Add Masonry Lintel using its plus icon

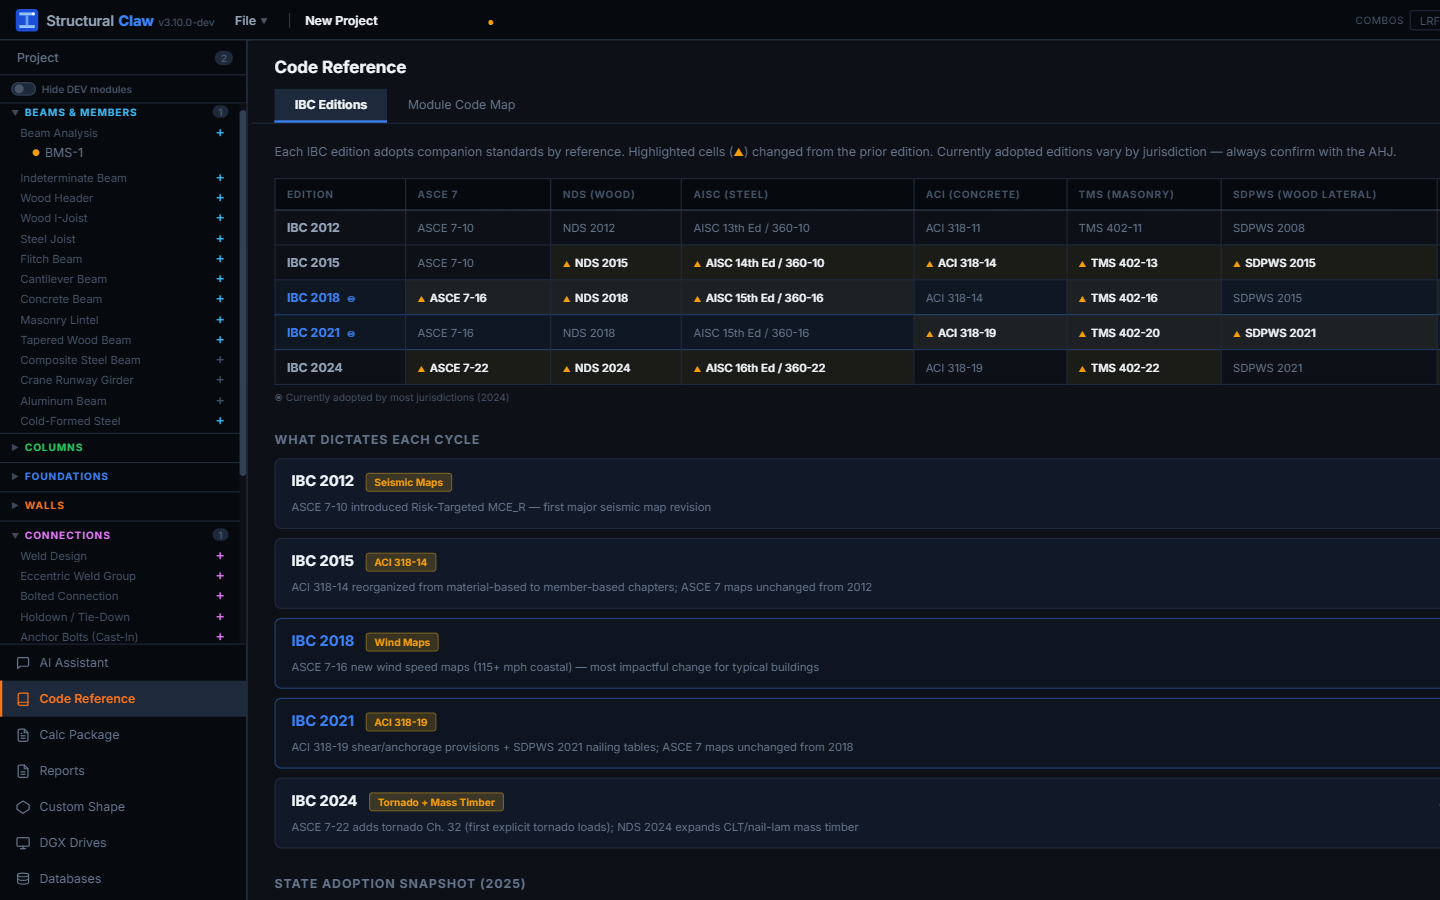coord(220,320)
